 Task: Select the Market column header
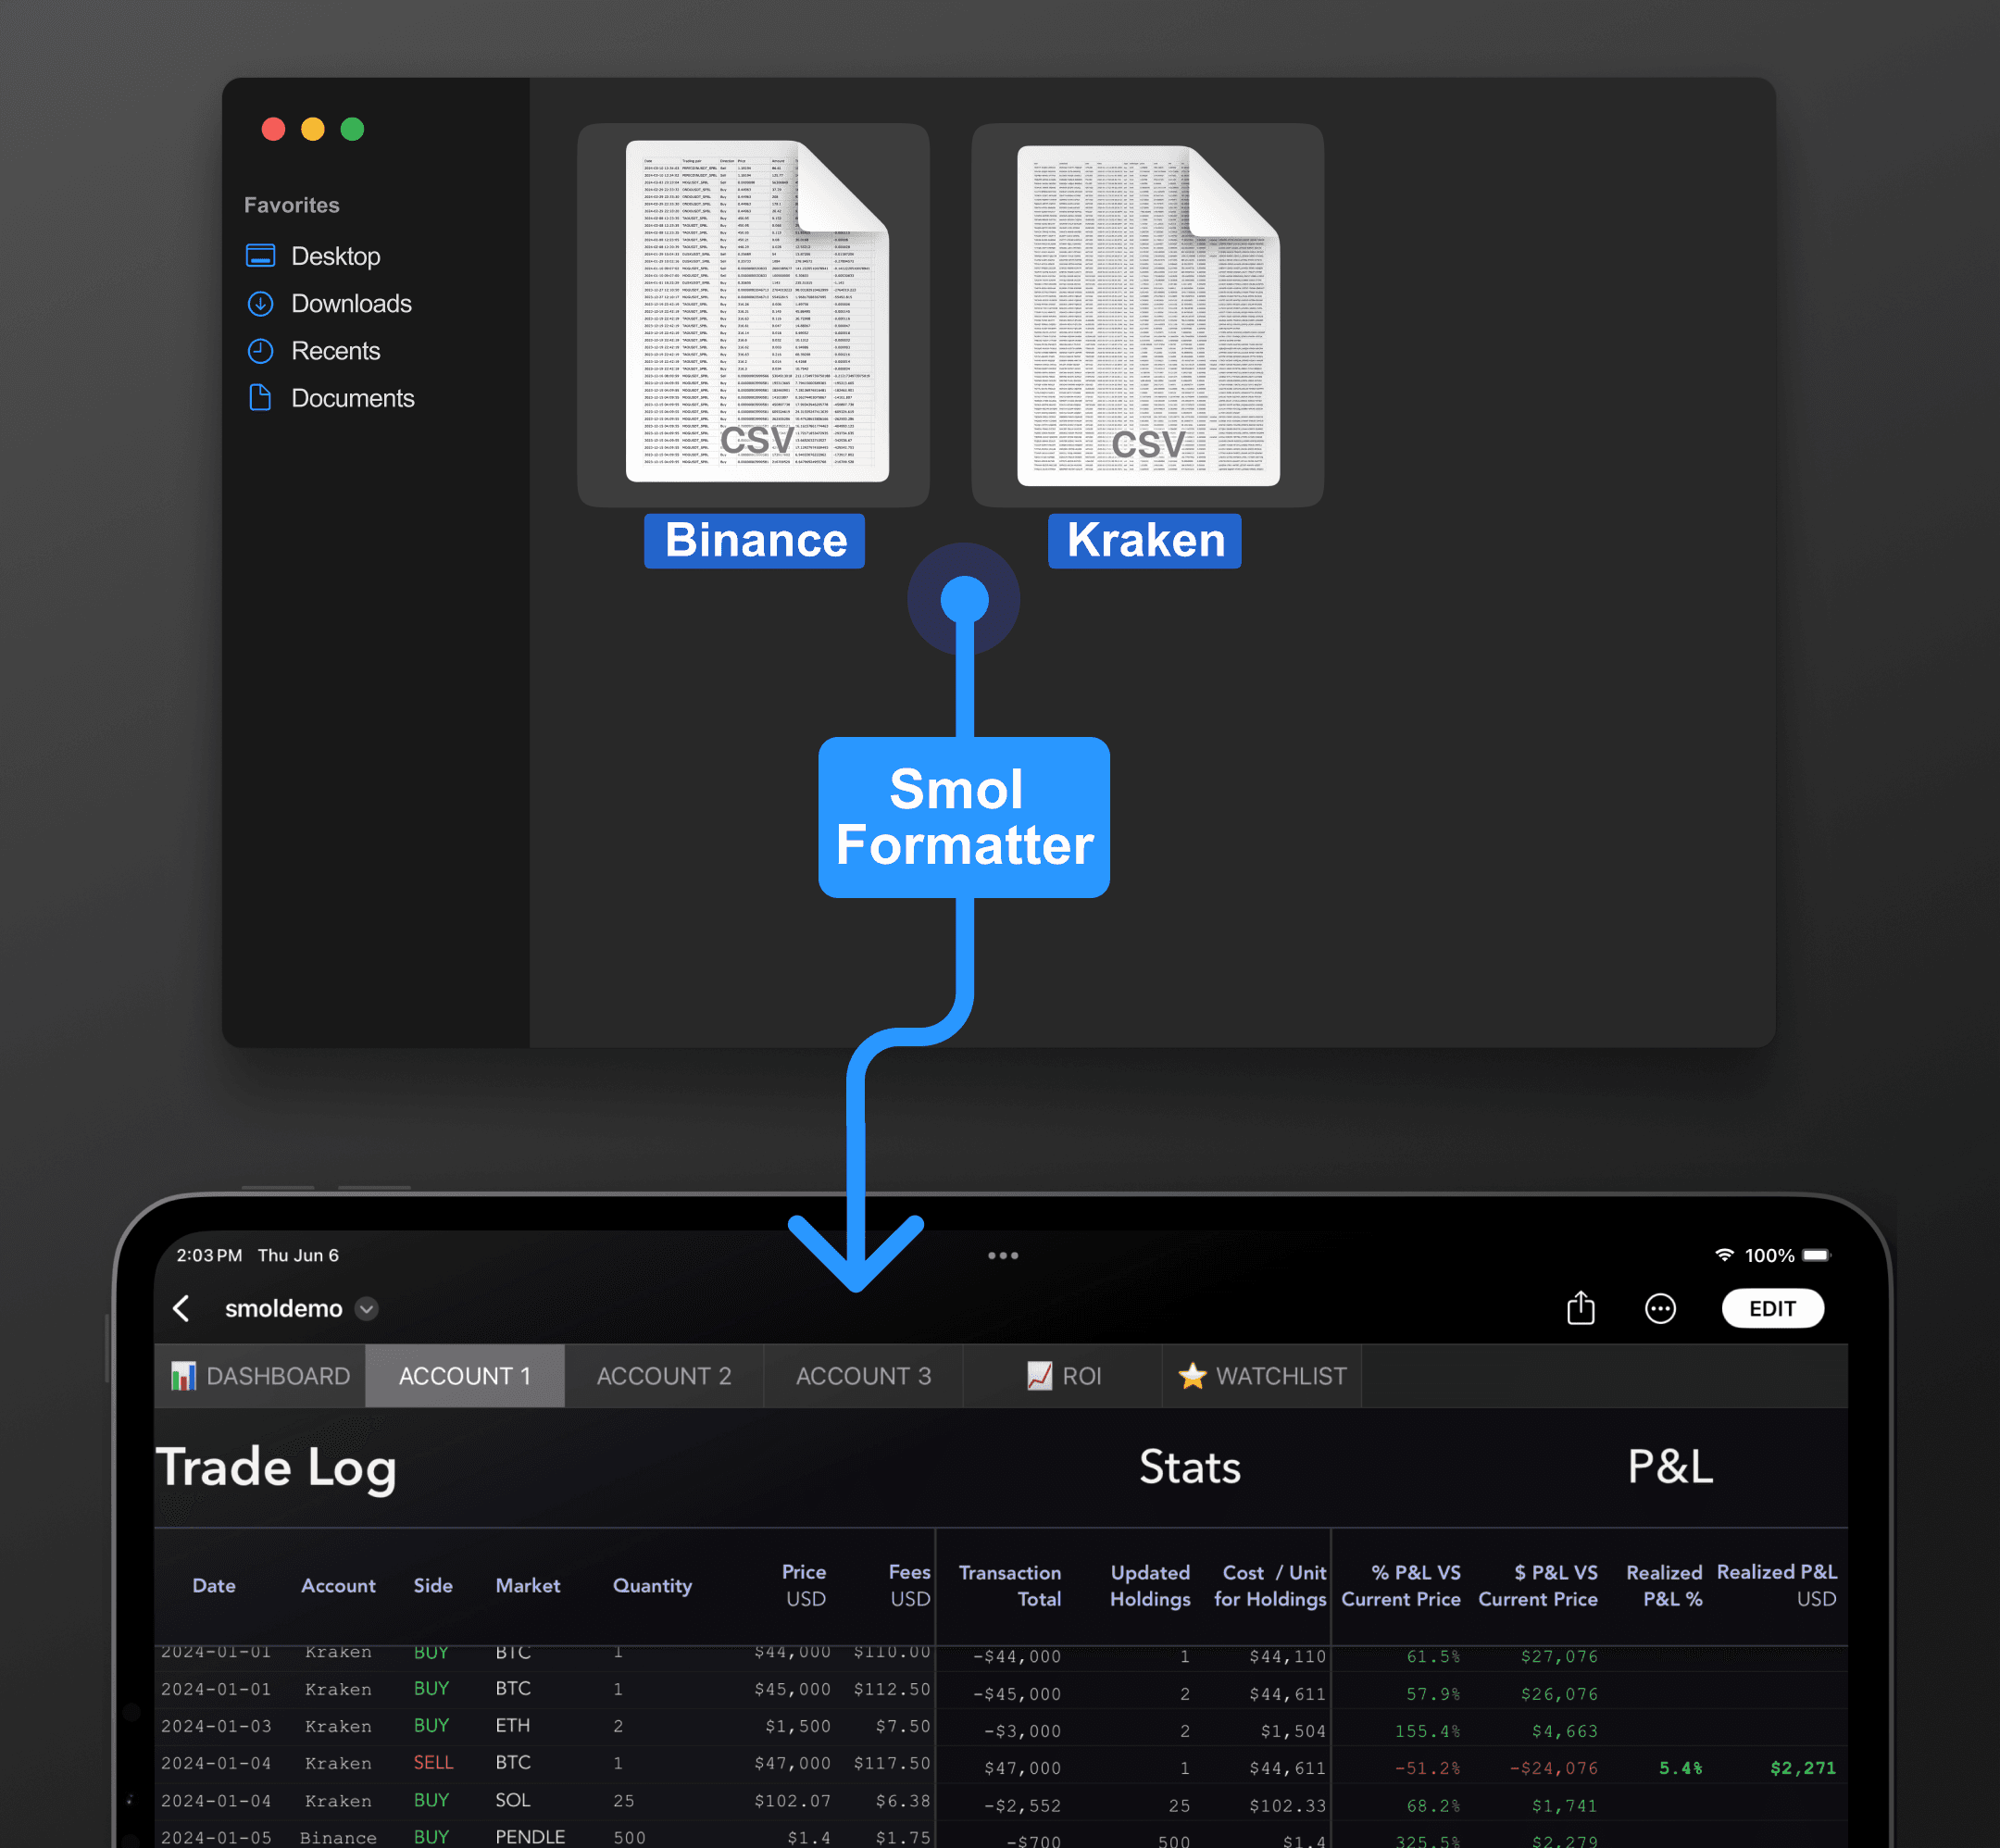[x=527, y=1585]
